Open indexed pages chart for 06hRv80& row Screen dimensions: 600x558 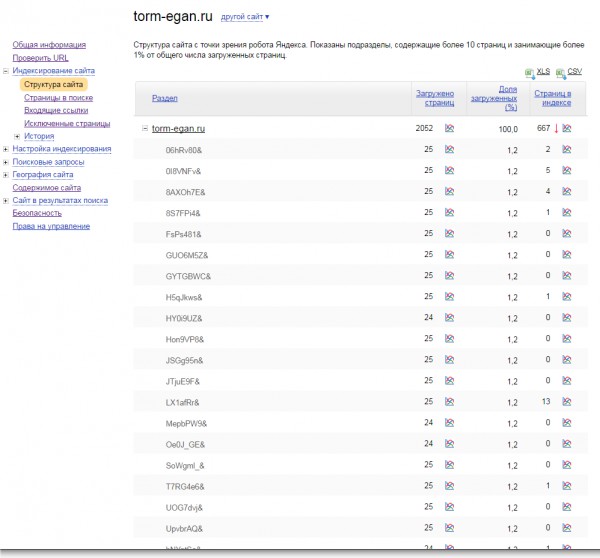[x=567, y=149]
